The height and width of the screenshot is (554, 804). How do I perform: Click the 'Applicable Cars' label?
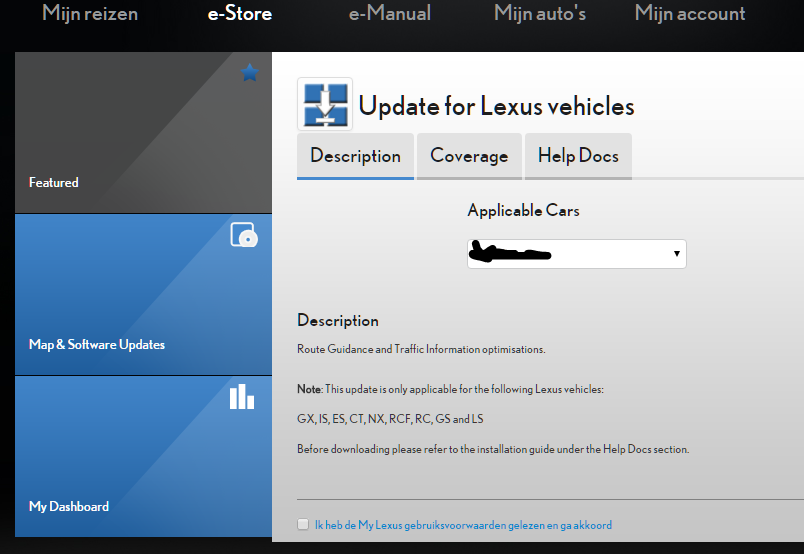(524, 210)
